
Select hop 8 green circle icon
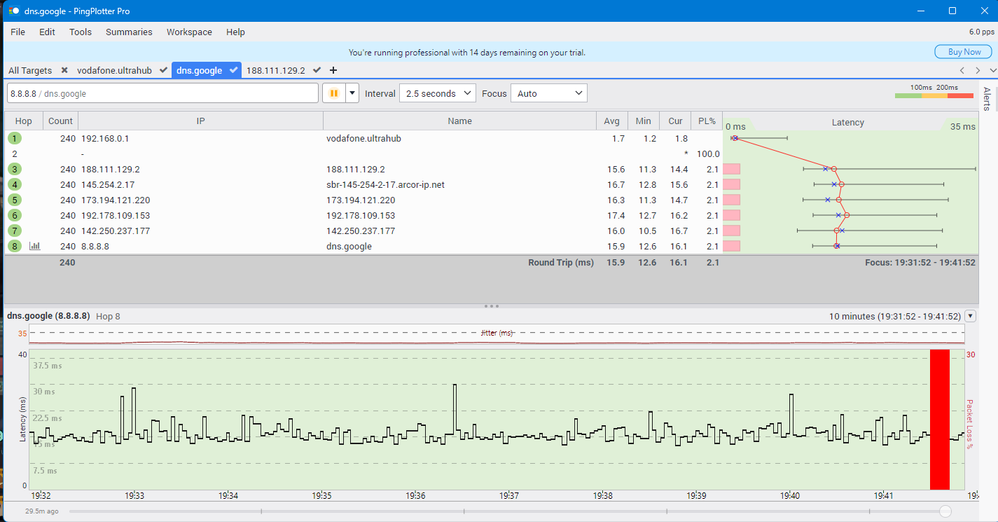(15, 246)
